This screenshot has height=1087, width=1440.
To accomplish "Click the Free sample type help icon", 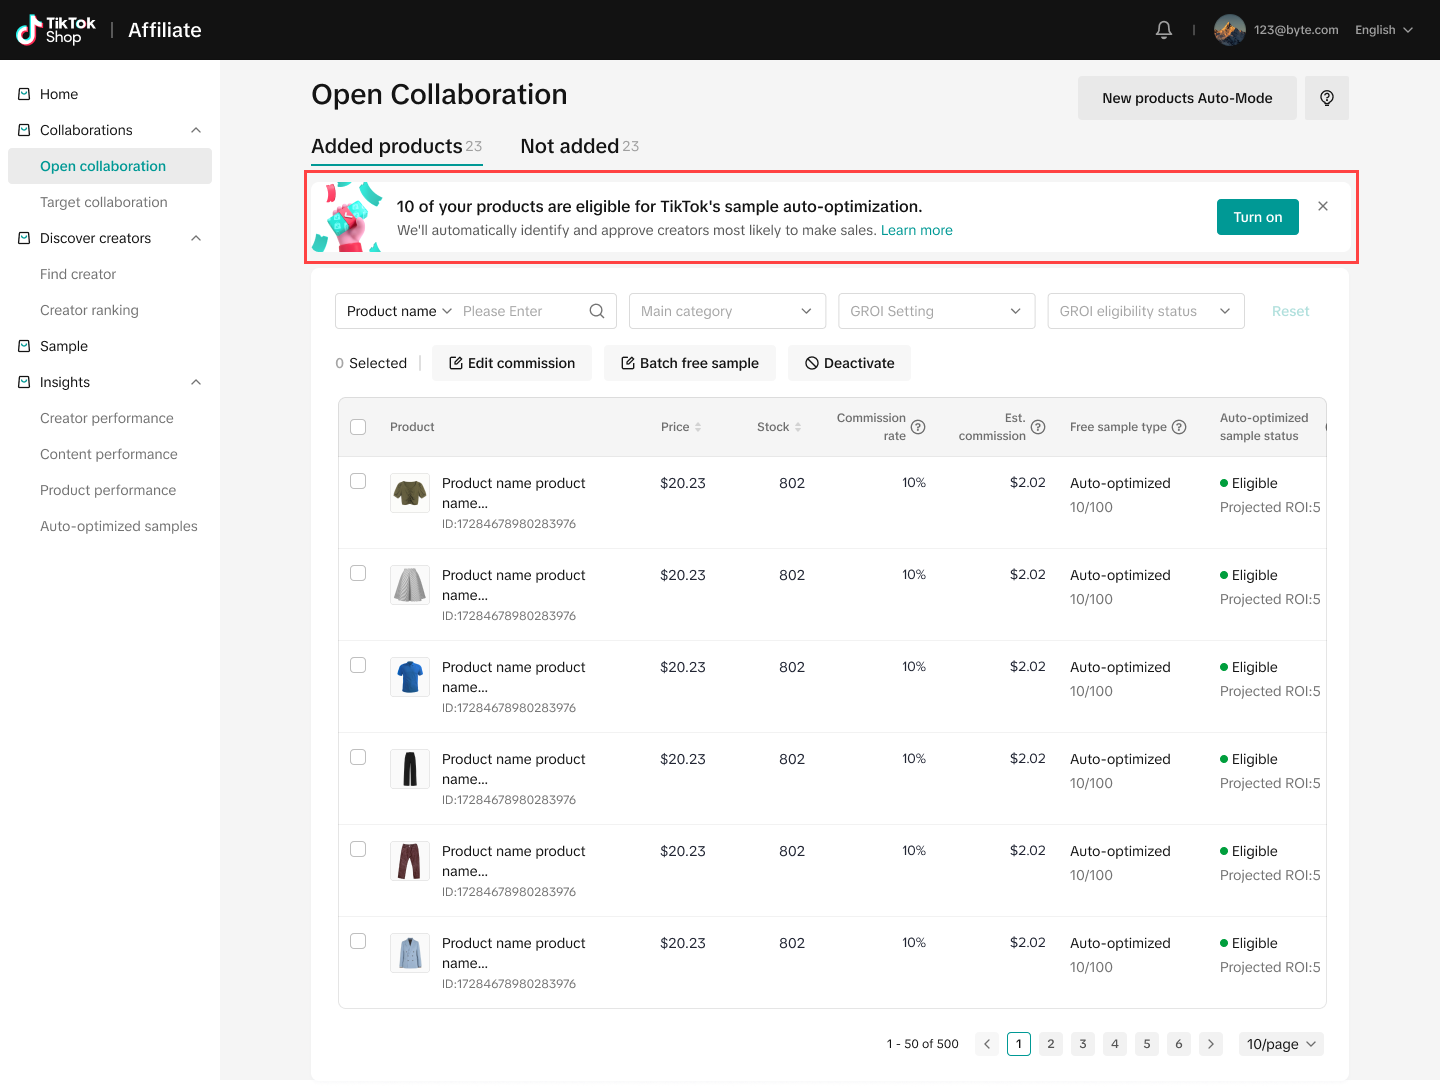I will pos(1179,427).
